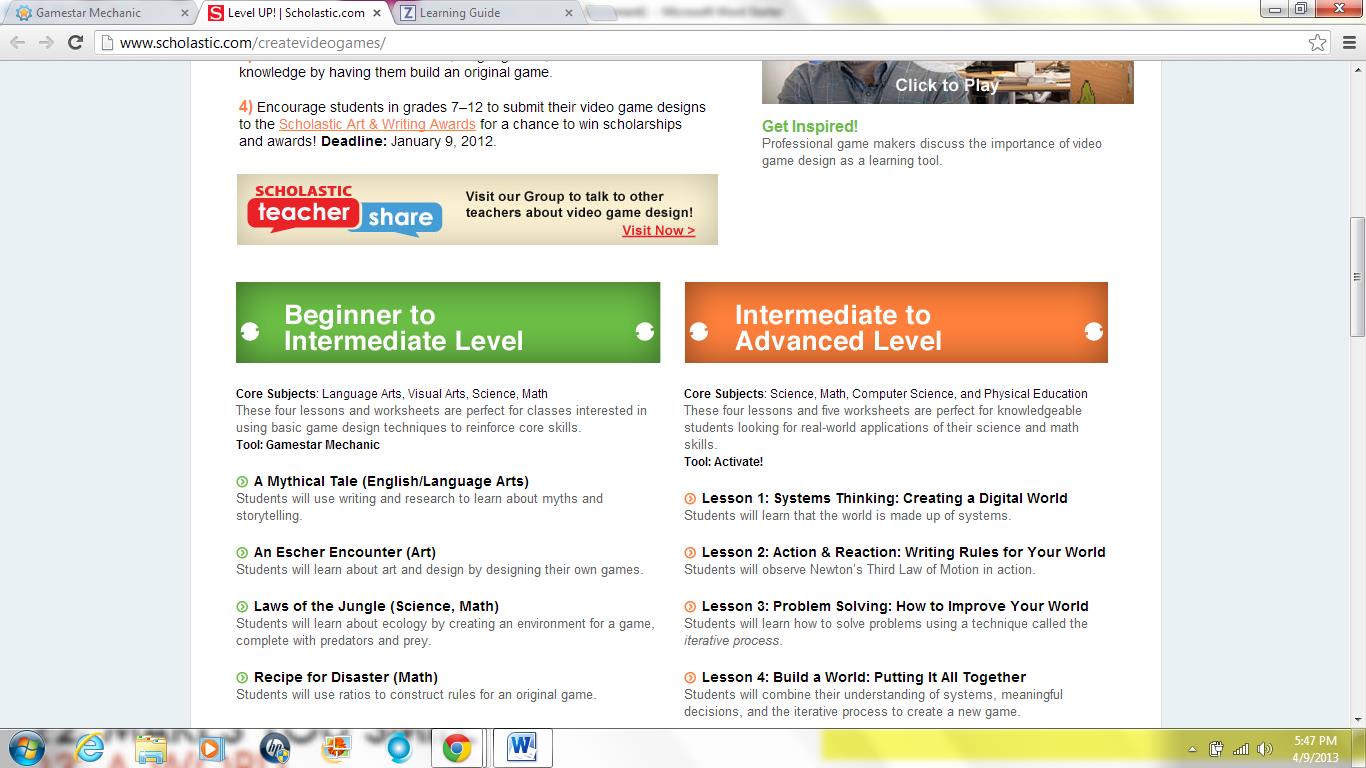Screen dimensions: 1366x768
Task: Close the Level UP! Scholastic.com tab
Action: click(376, 13)
